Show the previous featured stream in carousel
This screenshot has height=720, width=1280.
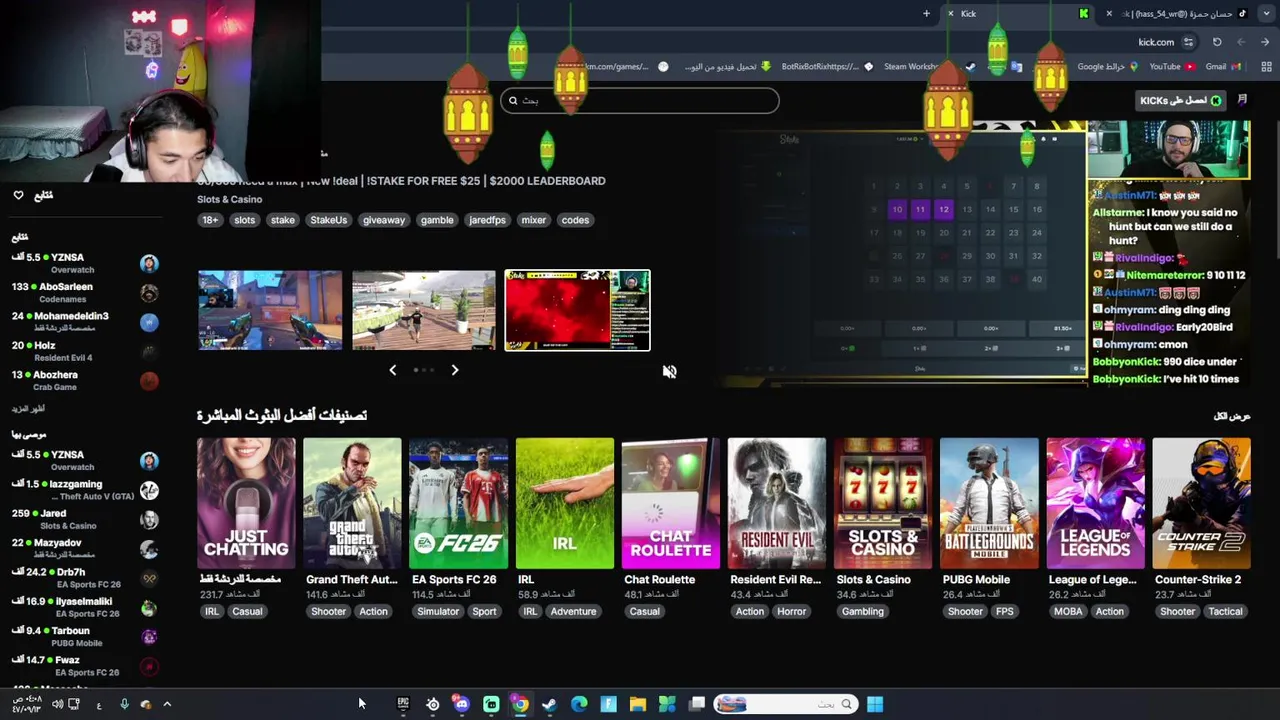pos(392,370)
